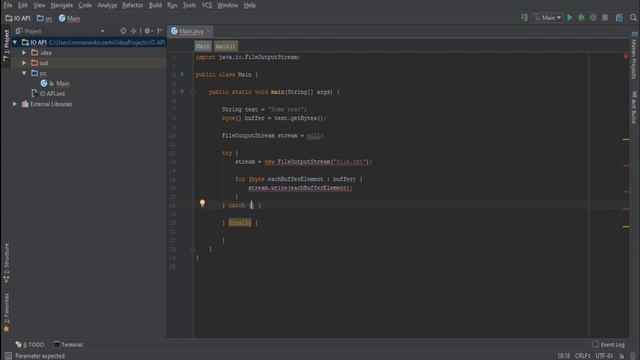Screen dimensions: 640x360
Task: Open the Tools menu
Action: 189,5
